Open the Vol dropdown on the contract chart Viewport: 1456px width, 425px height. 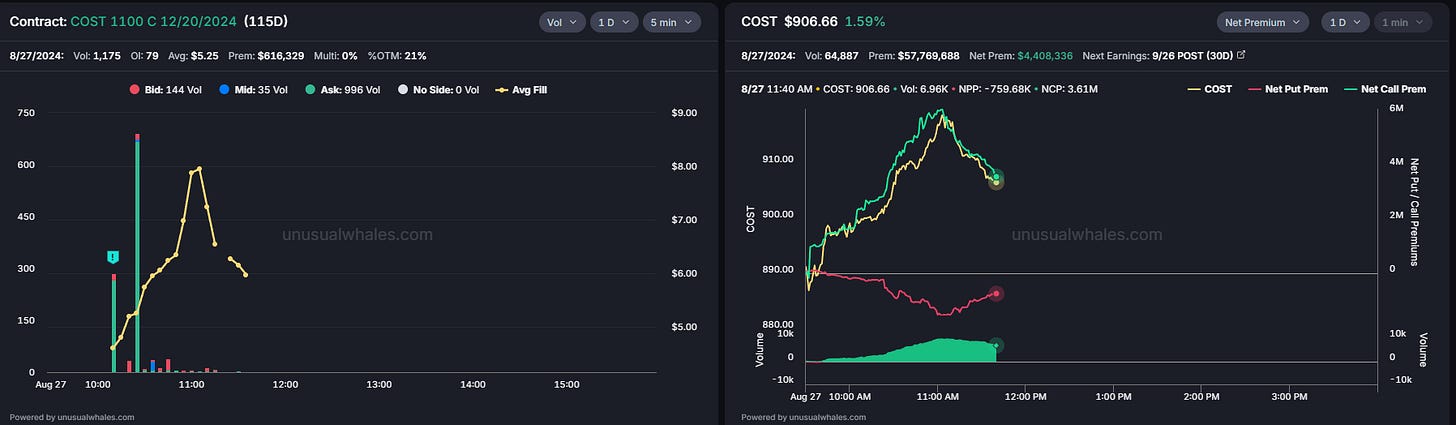click(x=561, y=22)
